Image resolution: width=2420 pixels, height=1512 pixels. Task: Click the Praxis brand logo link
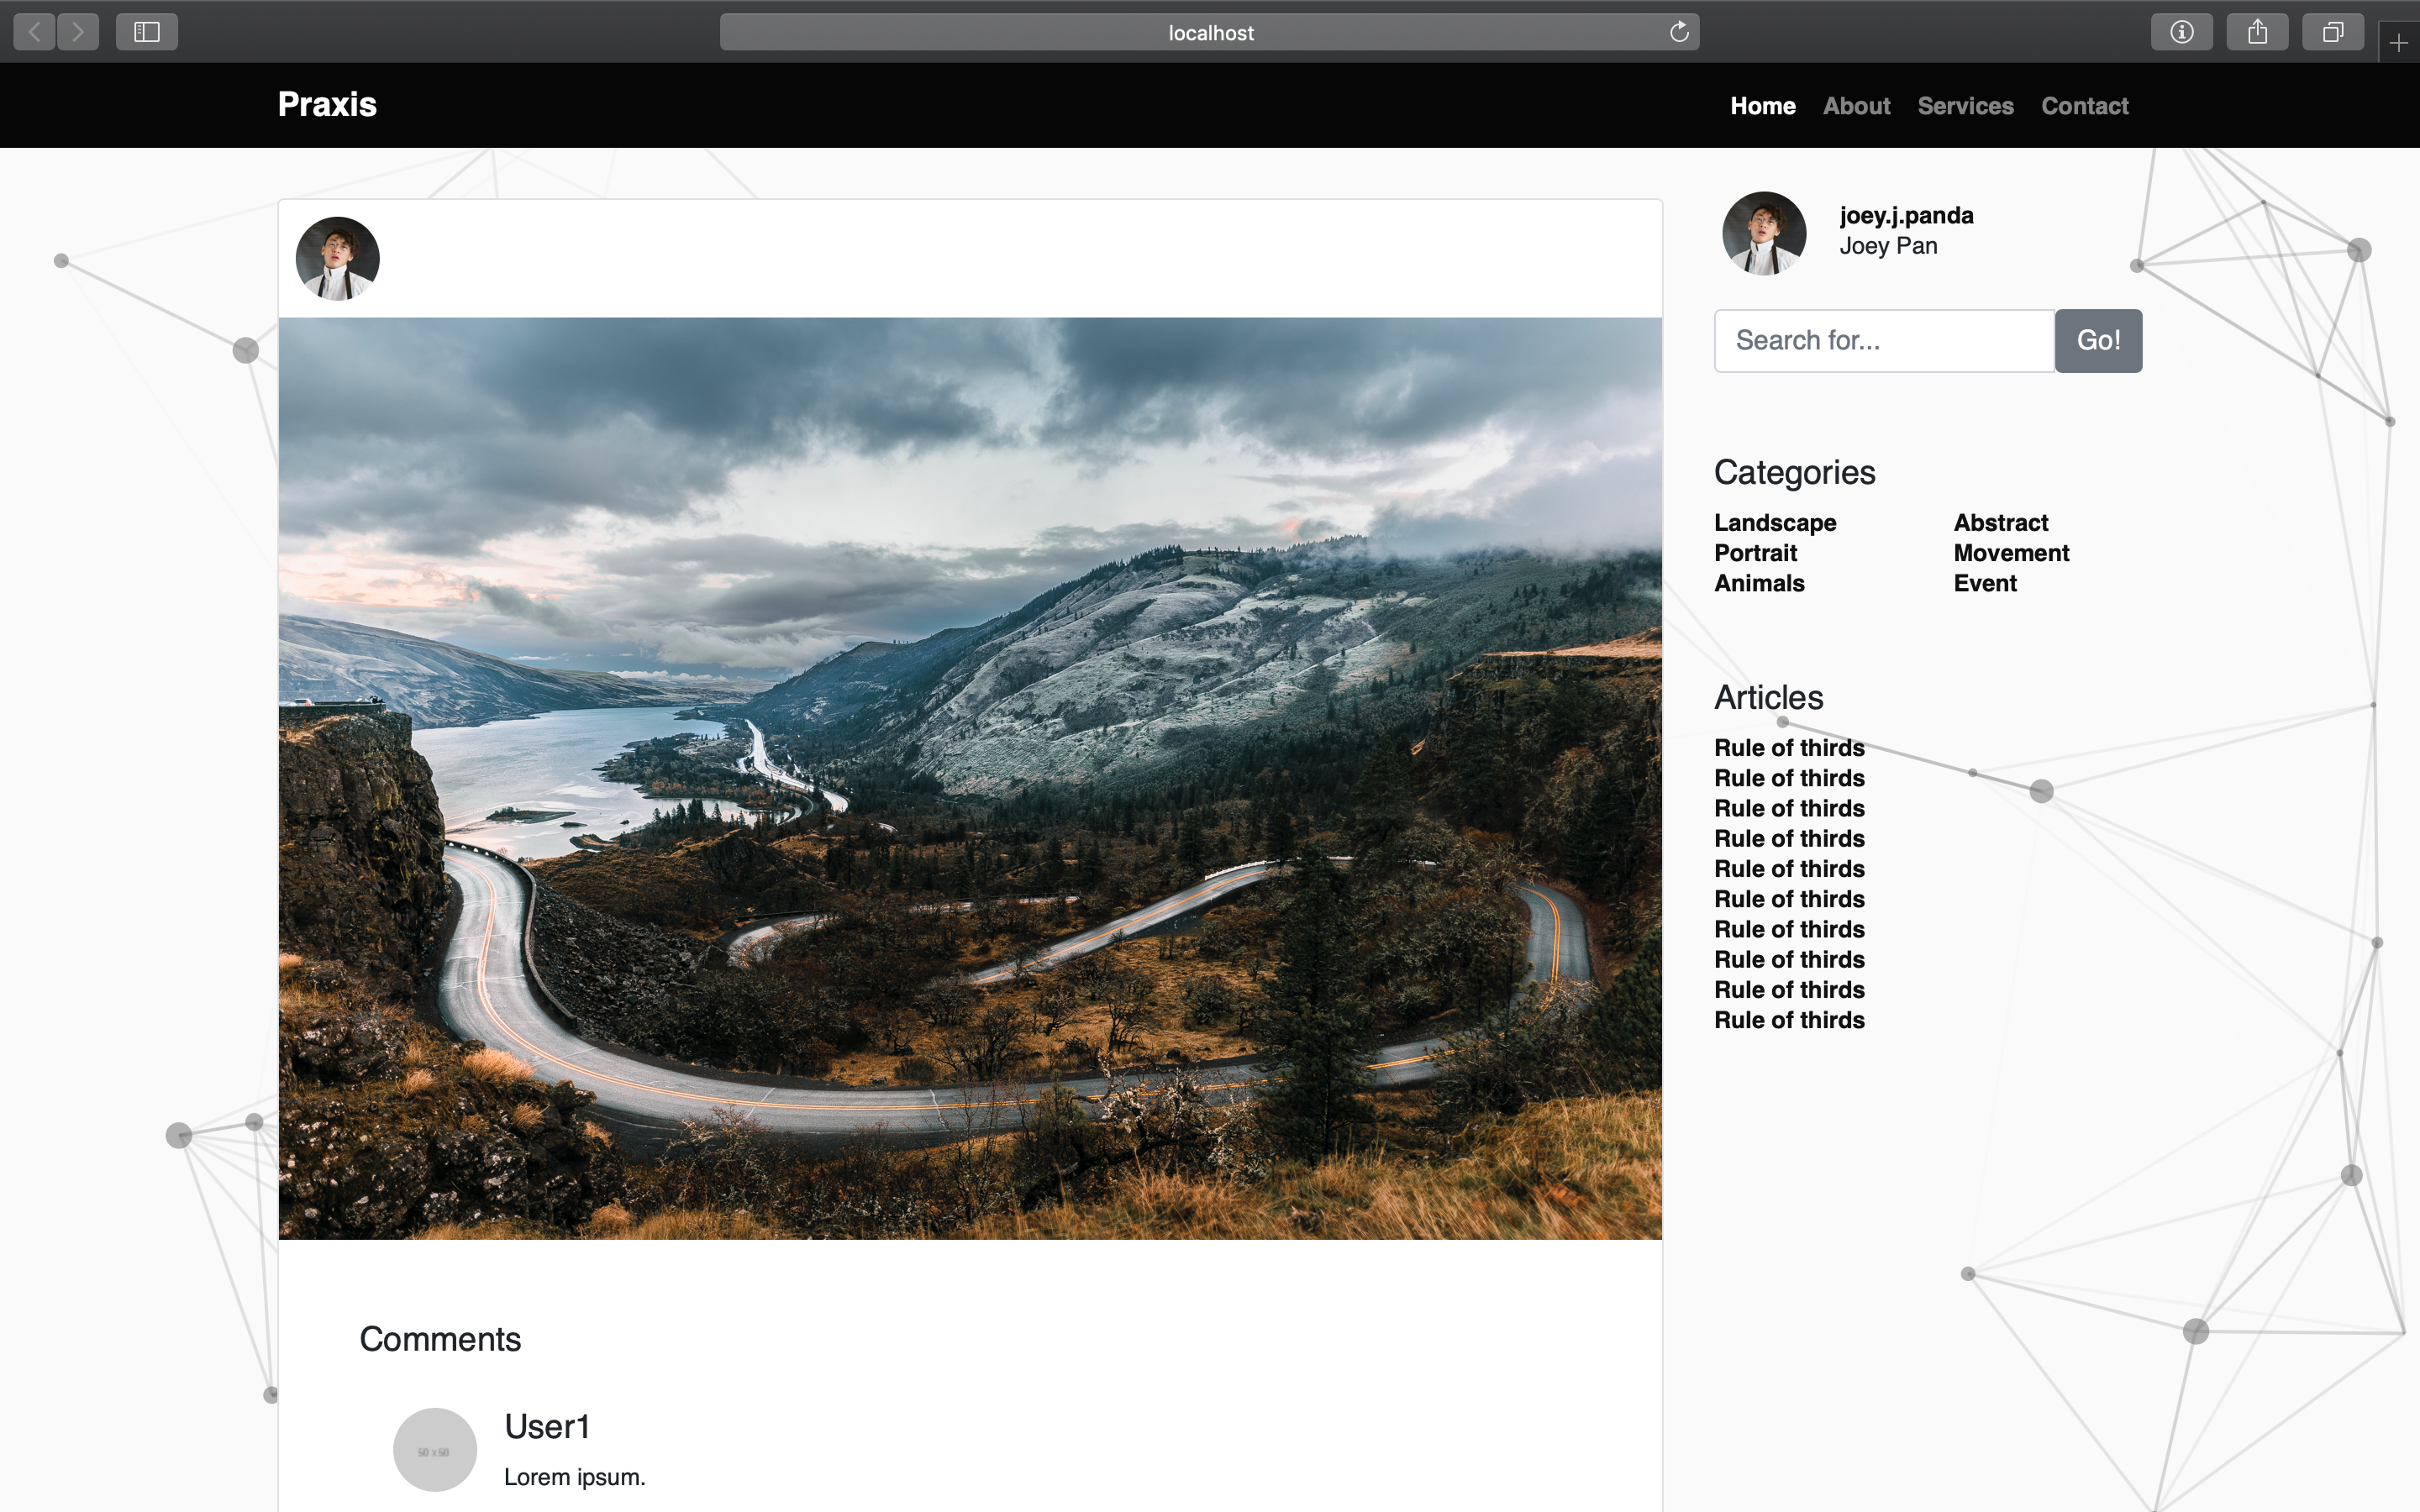click(x=327, y=104)
